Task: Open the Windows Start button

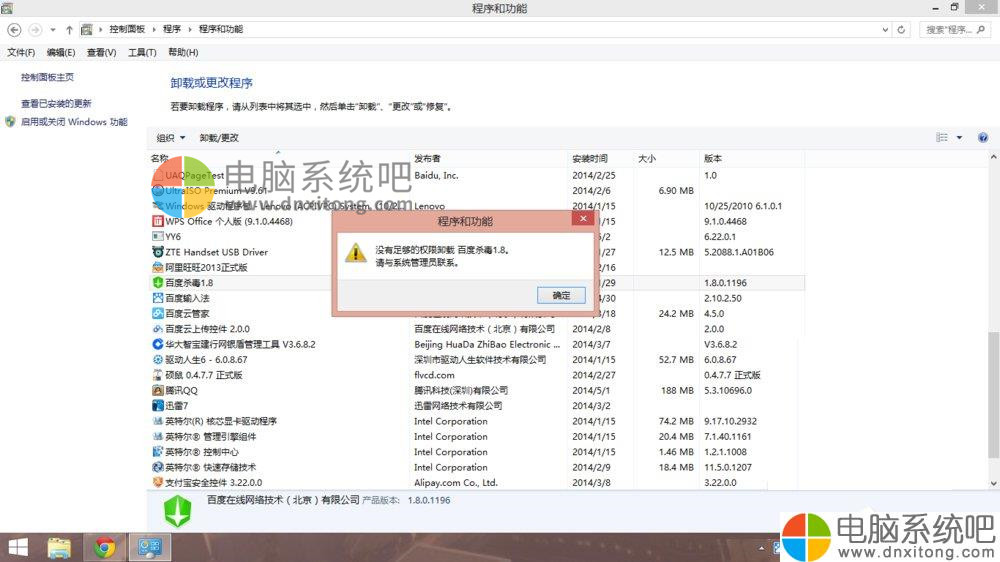Action: click(x=17, y=547)
